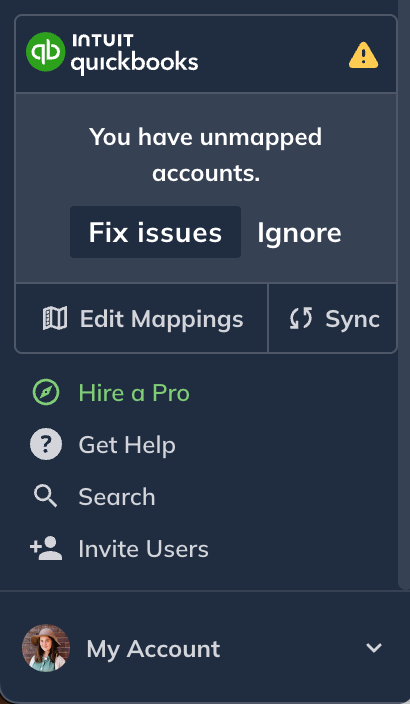410x704 pixels.
Task: Click the question mark help icon
Action: coord(46,444)
